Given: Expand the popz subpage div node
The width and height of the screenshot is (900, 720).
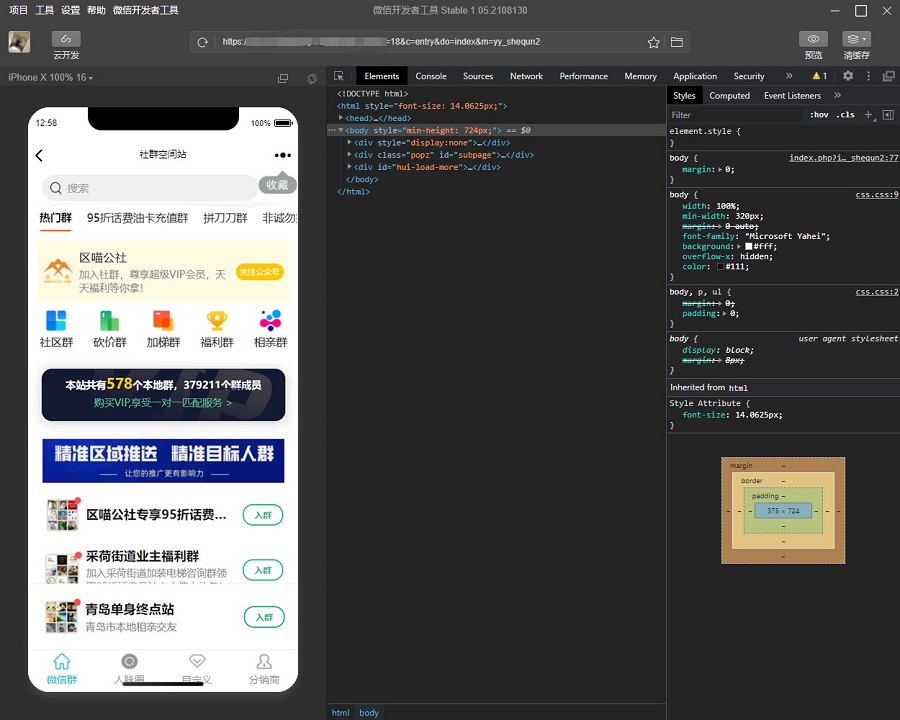Looking at the screenshot, I should 350,154.
